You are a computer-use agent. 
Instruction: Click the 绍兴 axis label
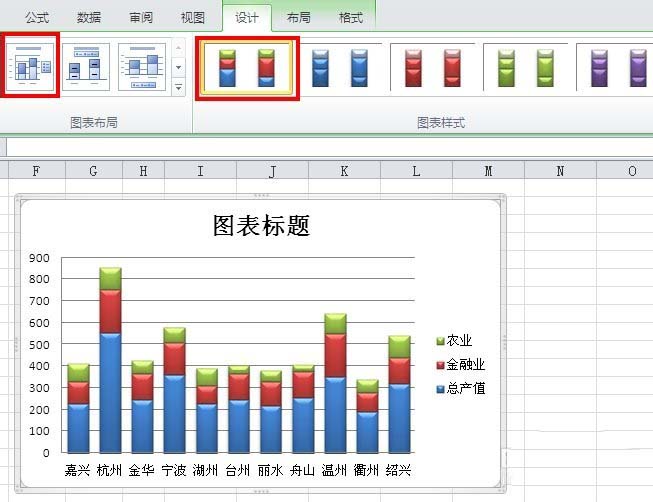399,470
